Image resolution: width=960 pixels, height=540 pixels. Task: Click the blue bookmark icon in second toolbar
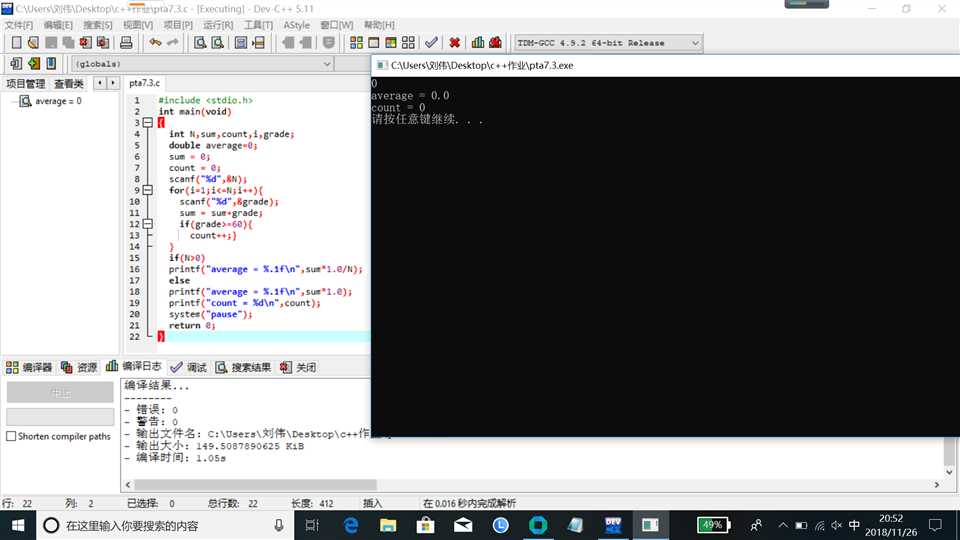tap(51, 63)
